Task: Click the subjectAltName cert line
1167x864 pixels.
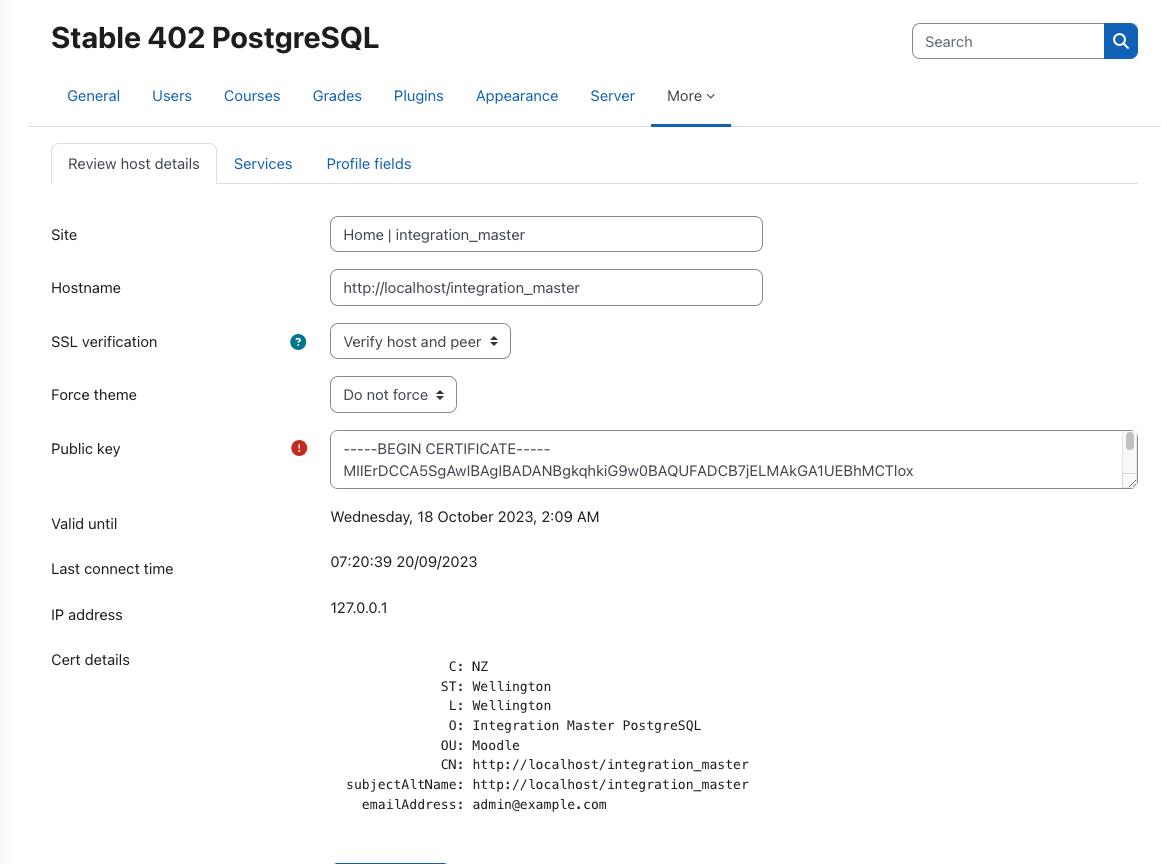Action: (x=548, y=784)
